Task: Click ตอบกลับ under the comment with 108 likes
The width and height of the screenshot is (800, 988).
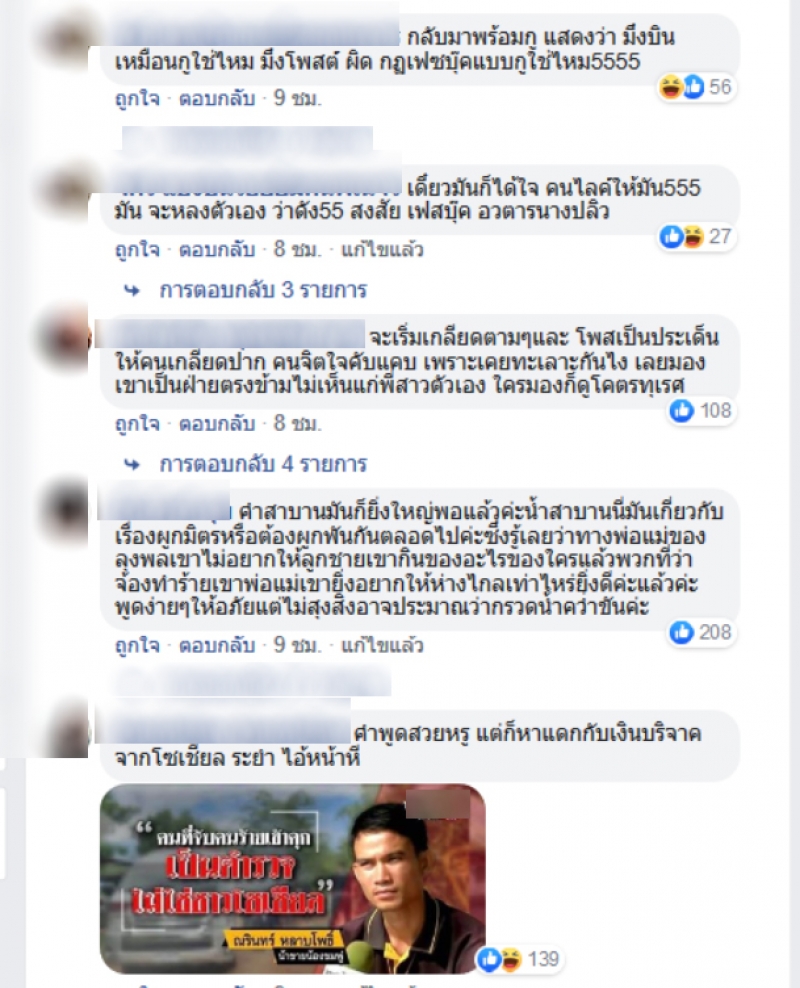Action: (217, 423)
